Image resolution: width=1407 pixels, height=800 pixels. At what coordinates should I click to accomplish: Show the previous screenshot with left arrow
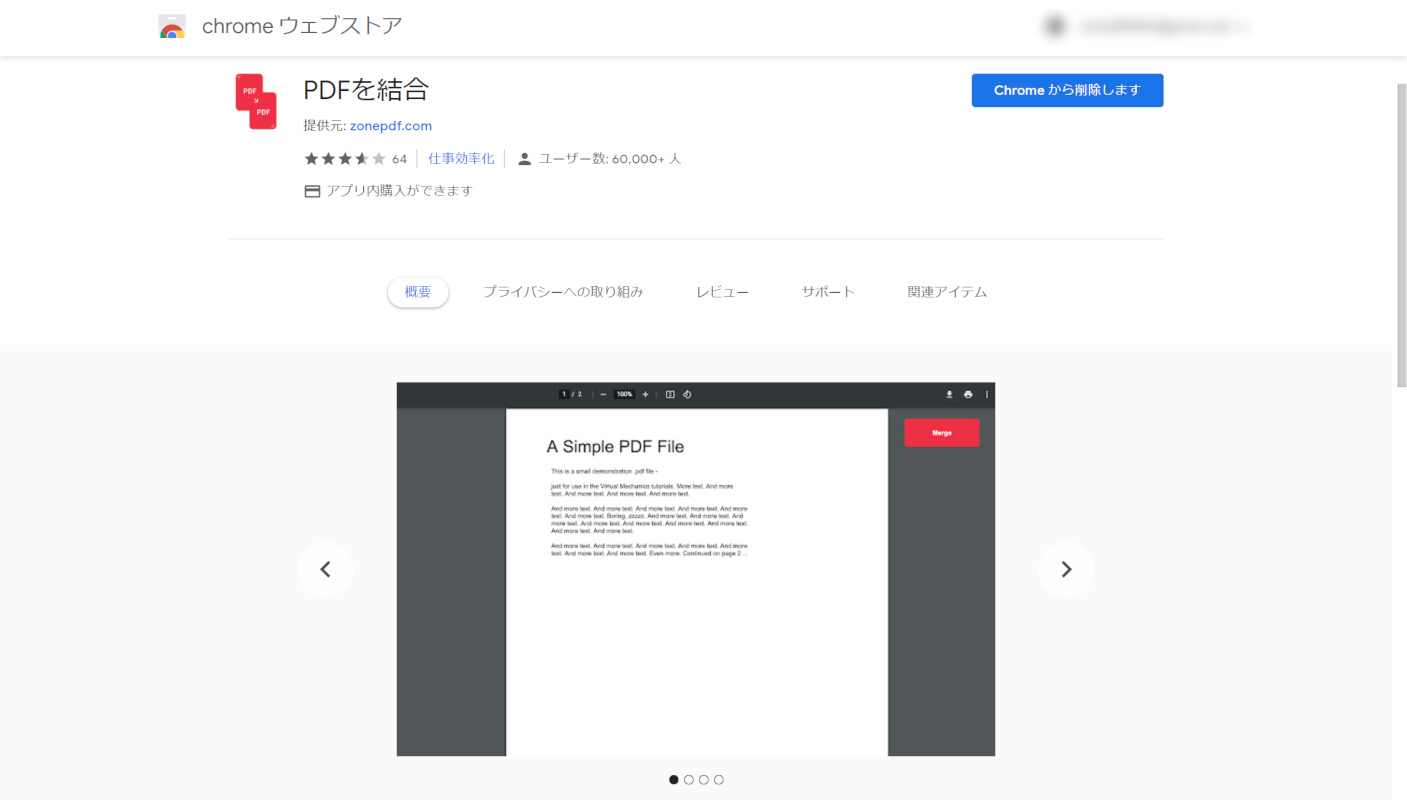325,569
